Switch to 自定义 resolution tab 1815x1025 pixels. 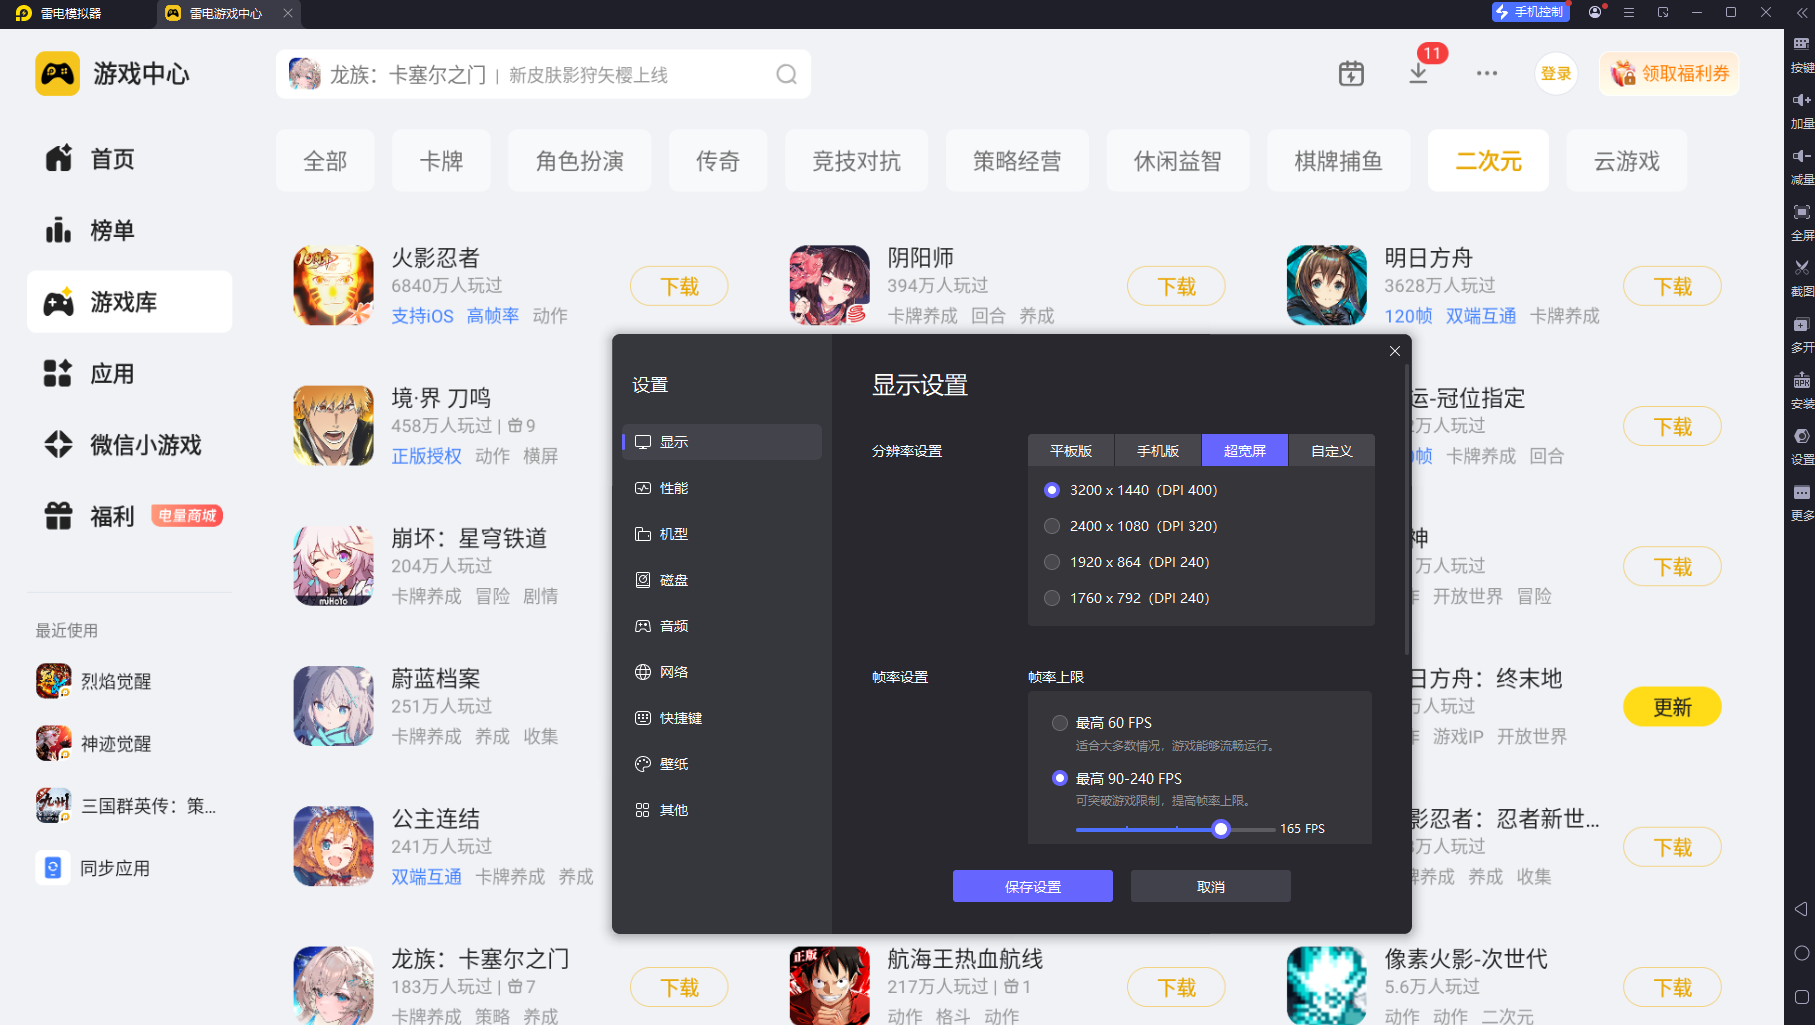coord(1332,451)
